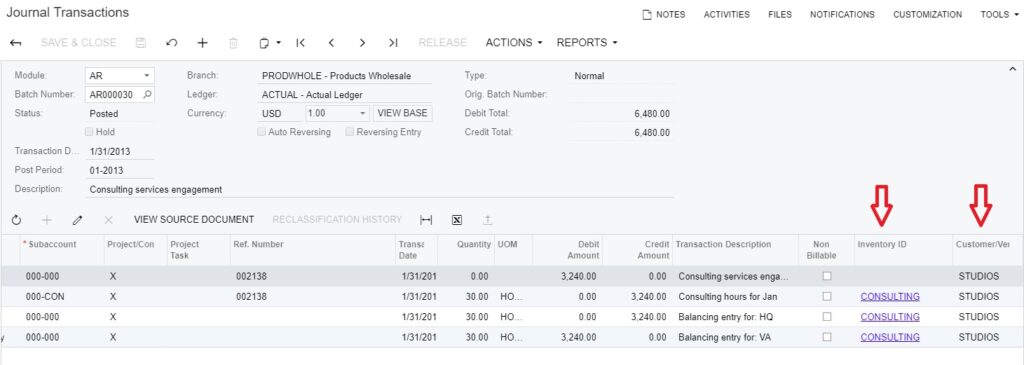This screenshot has width=1024, height=365.
Task: Click the Release button
Action: (x=443, y=42)
